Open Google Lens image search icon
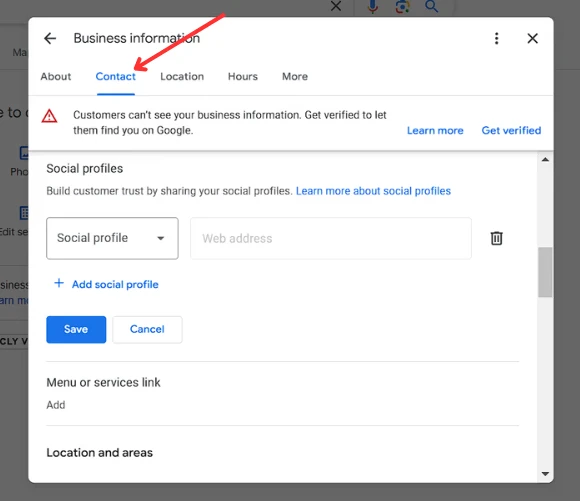 402,6
